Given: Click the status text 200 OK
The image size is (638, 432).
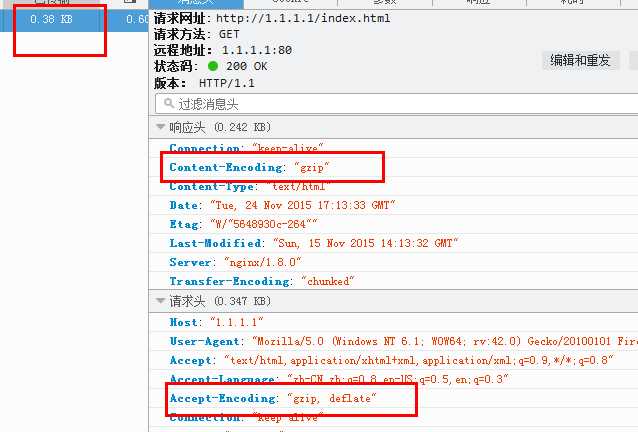Looking at the screenshot, I should click(247, 66).
